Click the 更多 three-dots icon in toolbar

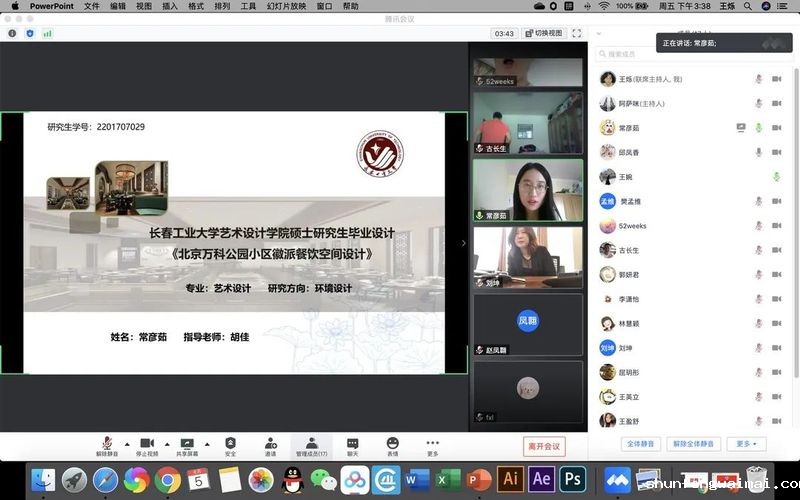432,443
